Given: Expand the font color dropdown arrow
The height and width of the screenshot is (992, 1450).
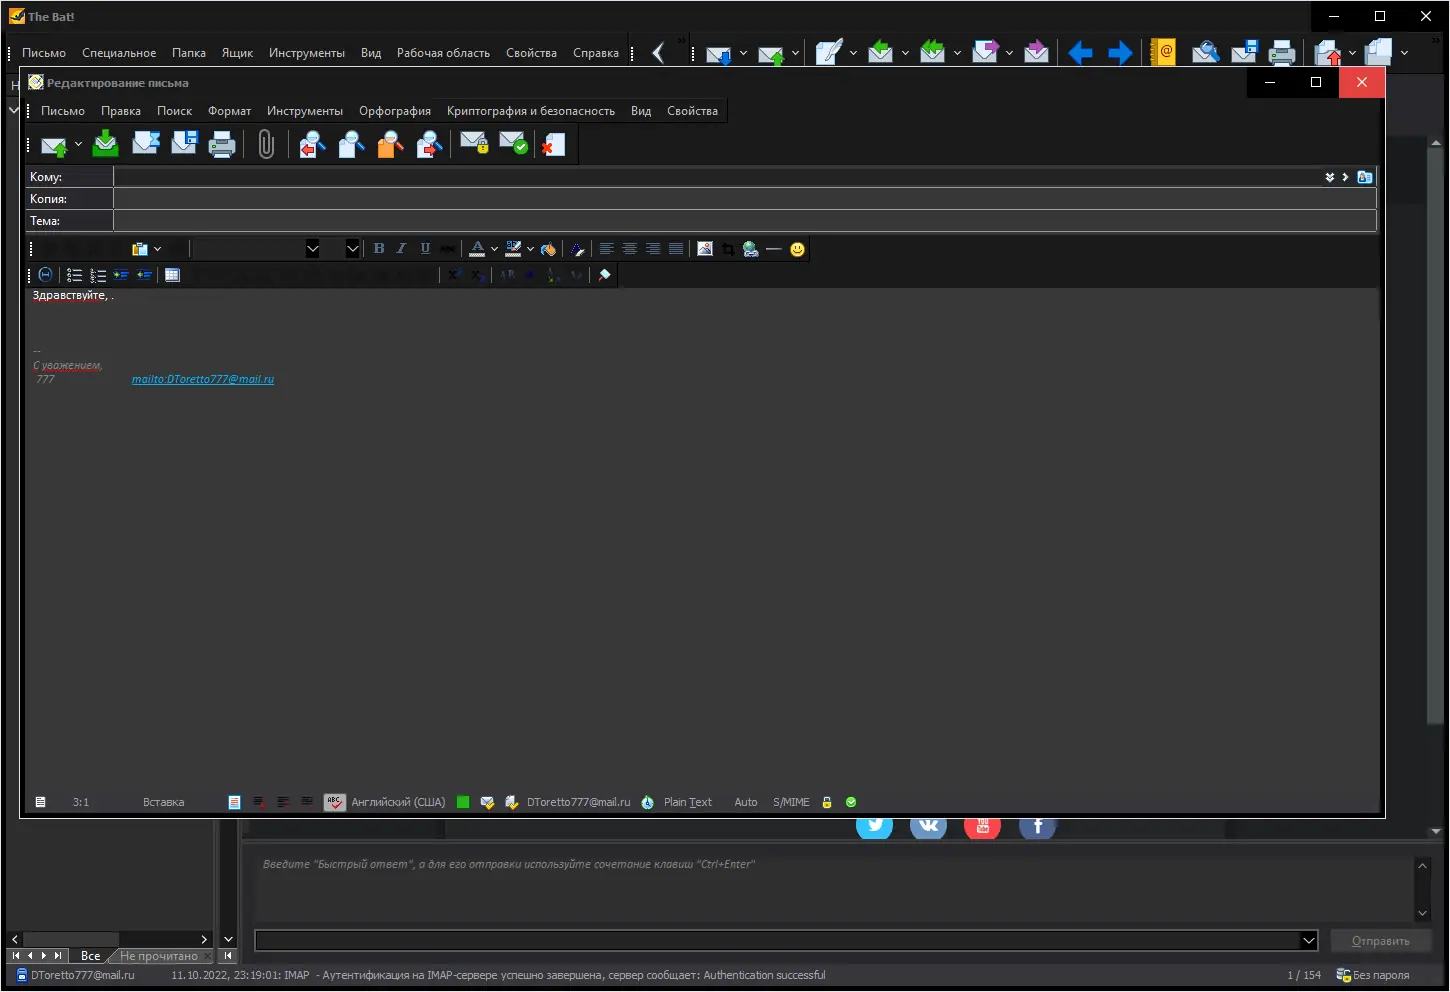Looking at the screenshot, I should (494, 249).
